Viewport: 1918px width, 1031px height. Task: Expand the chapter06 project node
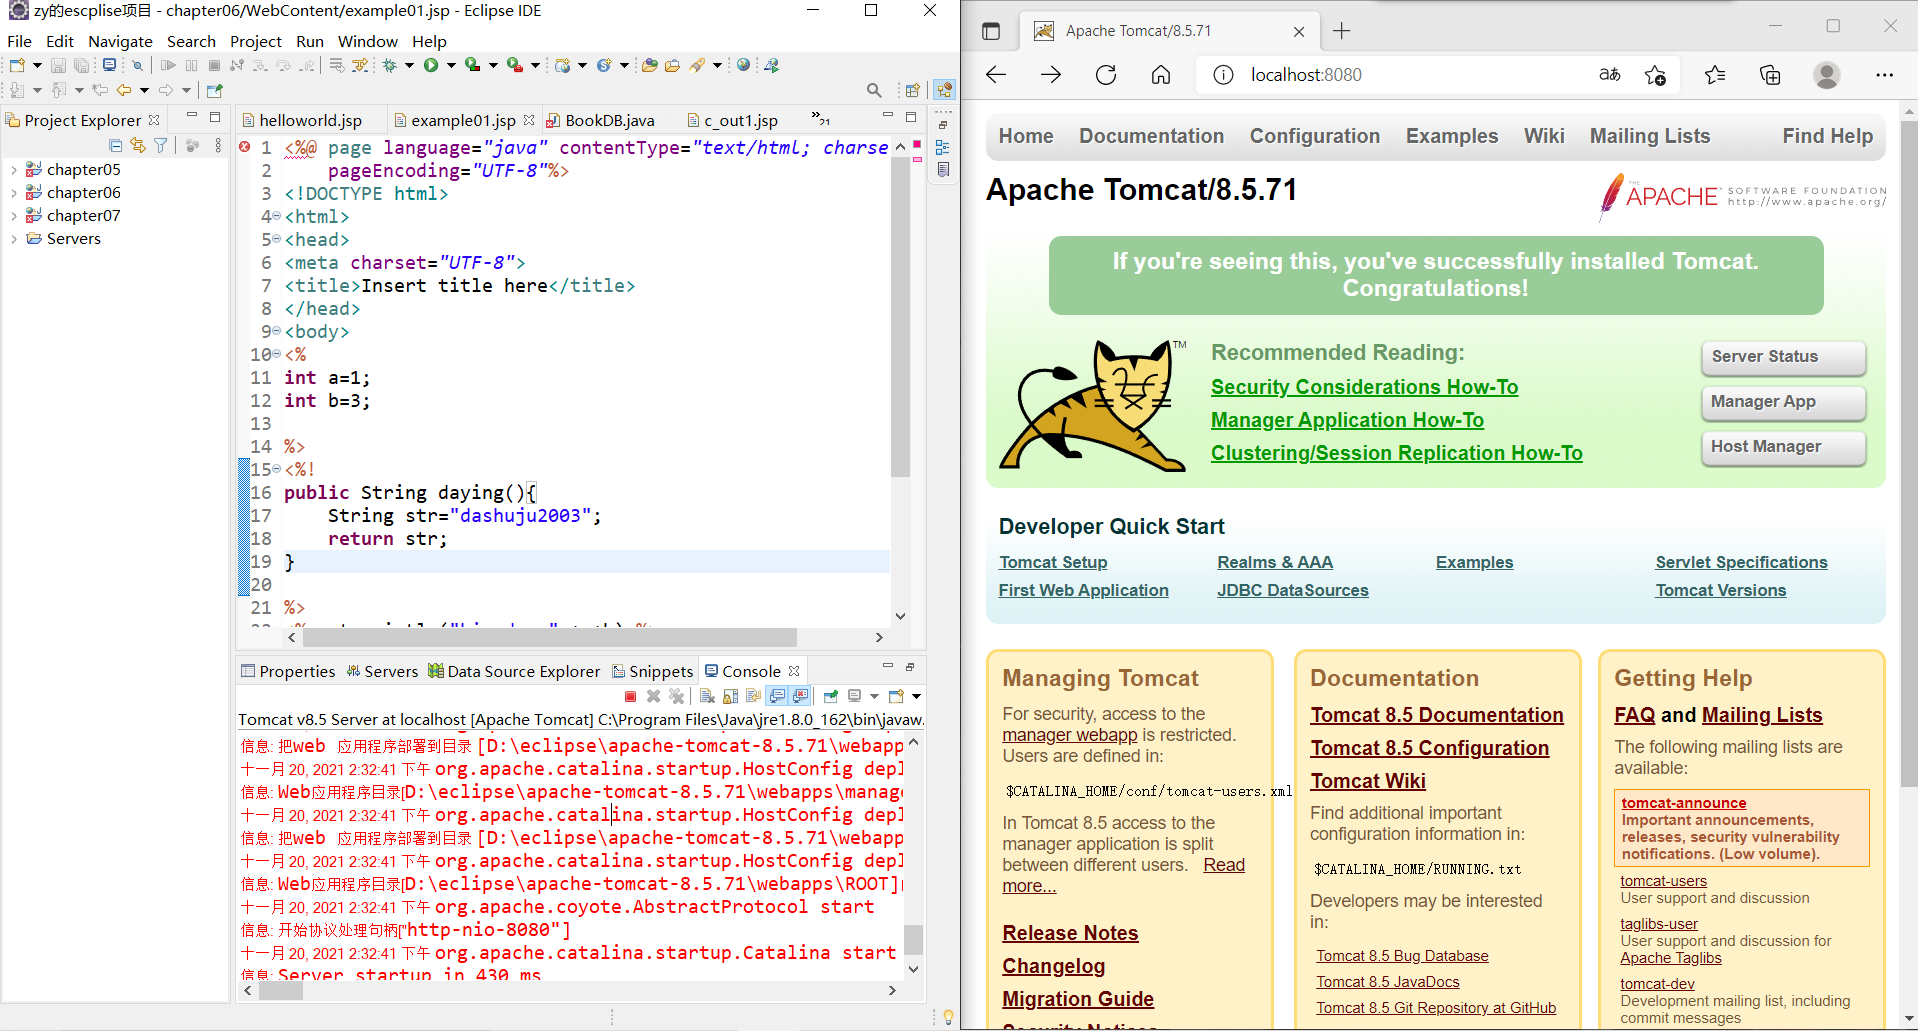(13, 193)
